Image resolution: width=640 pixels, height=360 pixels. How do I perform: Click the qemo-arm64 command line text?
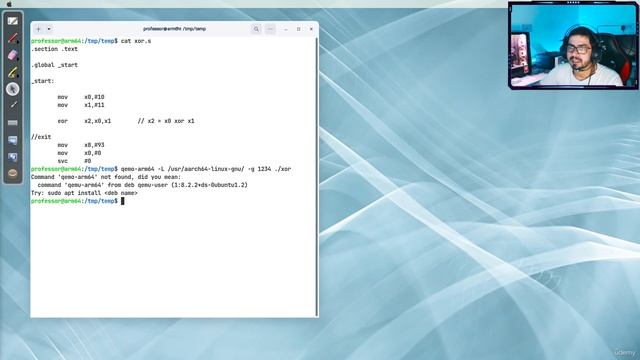tap(206, 169)
